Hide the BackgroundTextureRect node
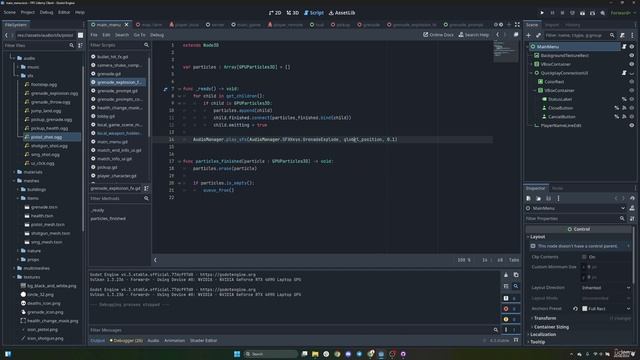Viewport: 640px width, 360px height. coord(632,55)
